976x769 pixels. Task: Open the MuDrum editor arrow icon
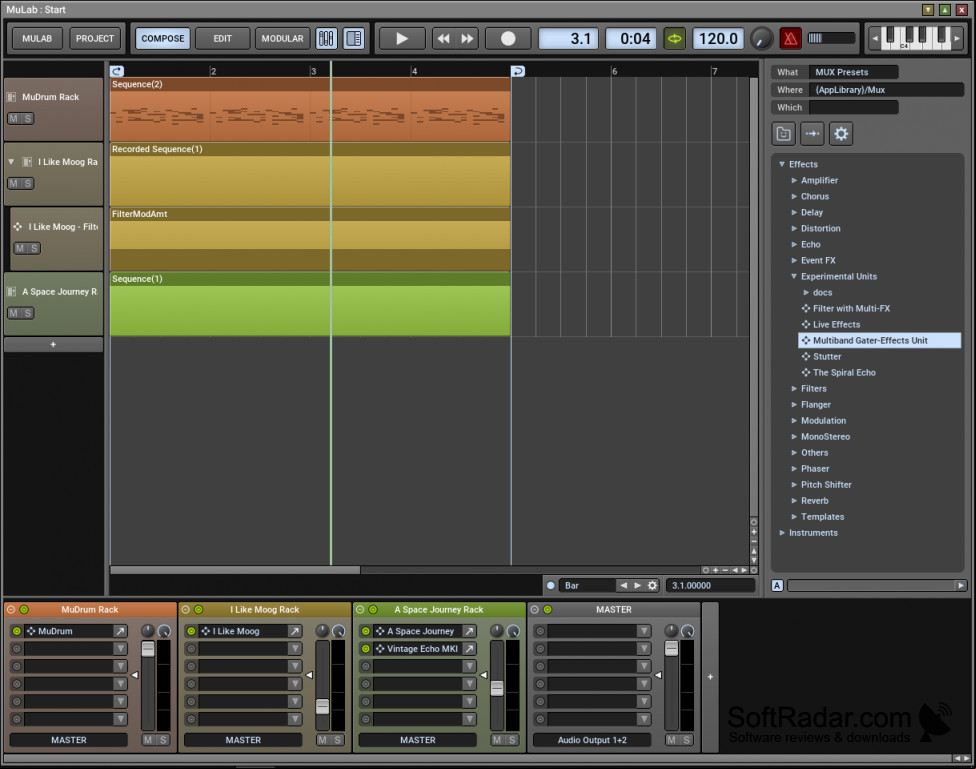coord(120,631)
